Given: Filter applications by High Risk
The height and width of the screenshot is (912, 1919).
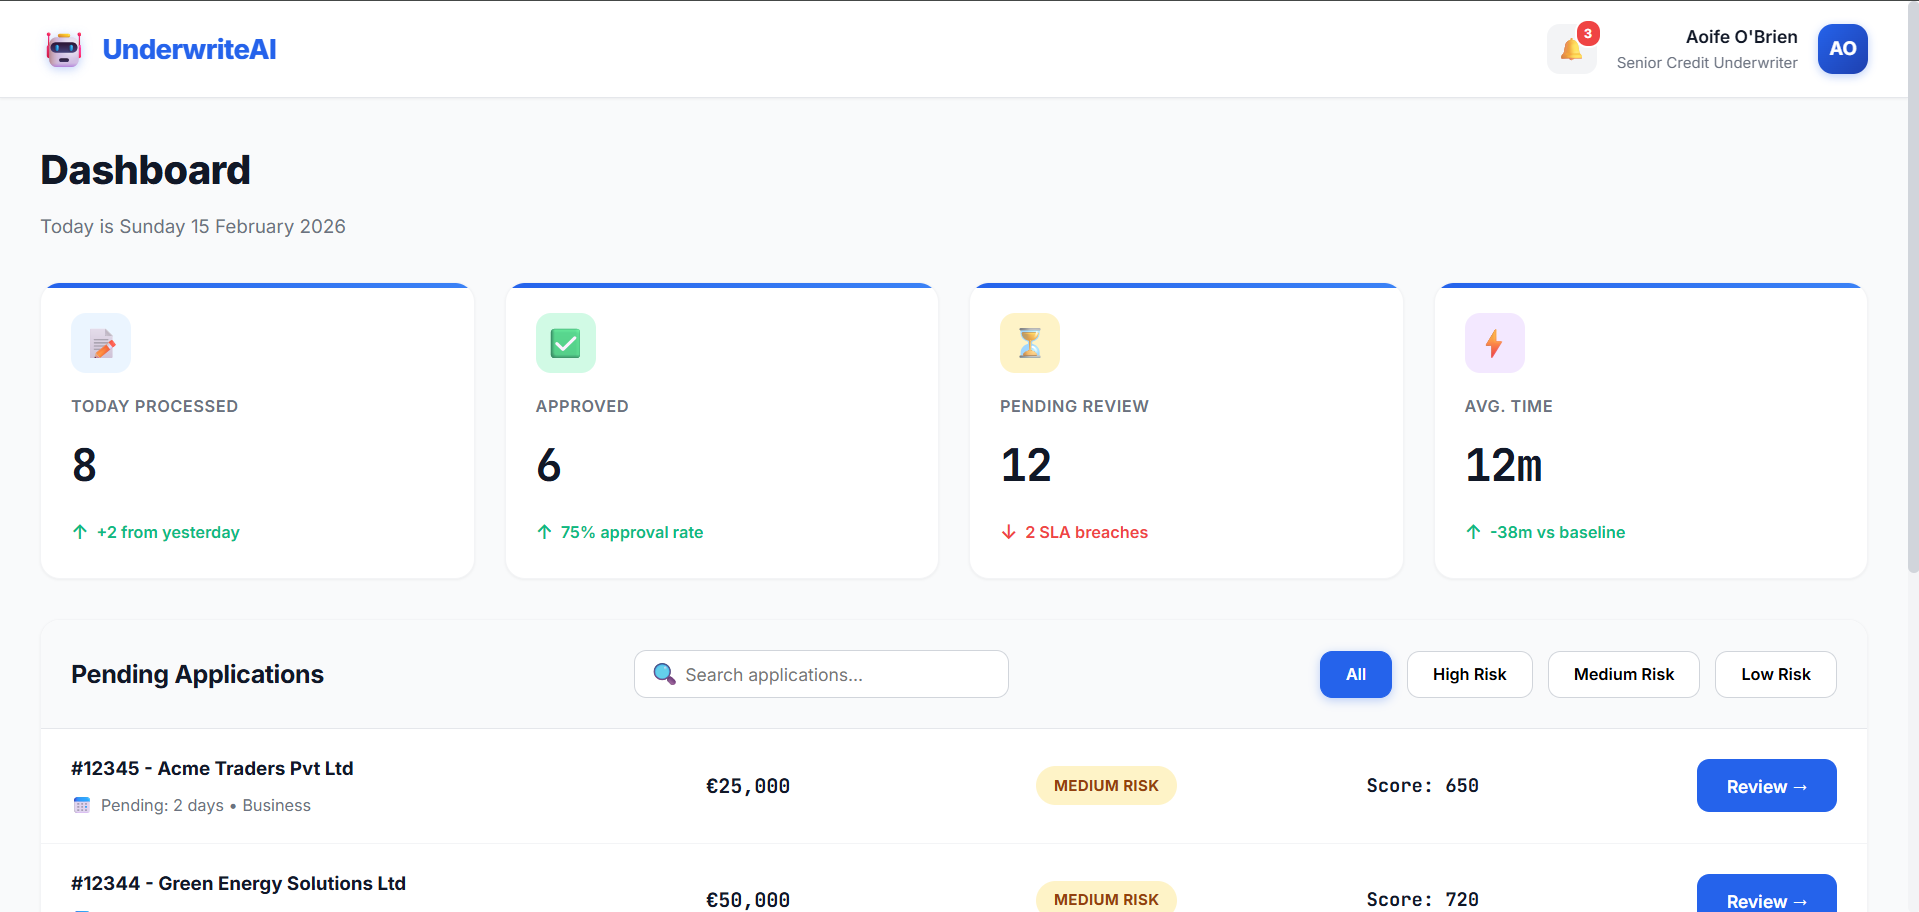Looking at the screenshot, I should point(1469,674).
